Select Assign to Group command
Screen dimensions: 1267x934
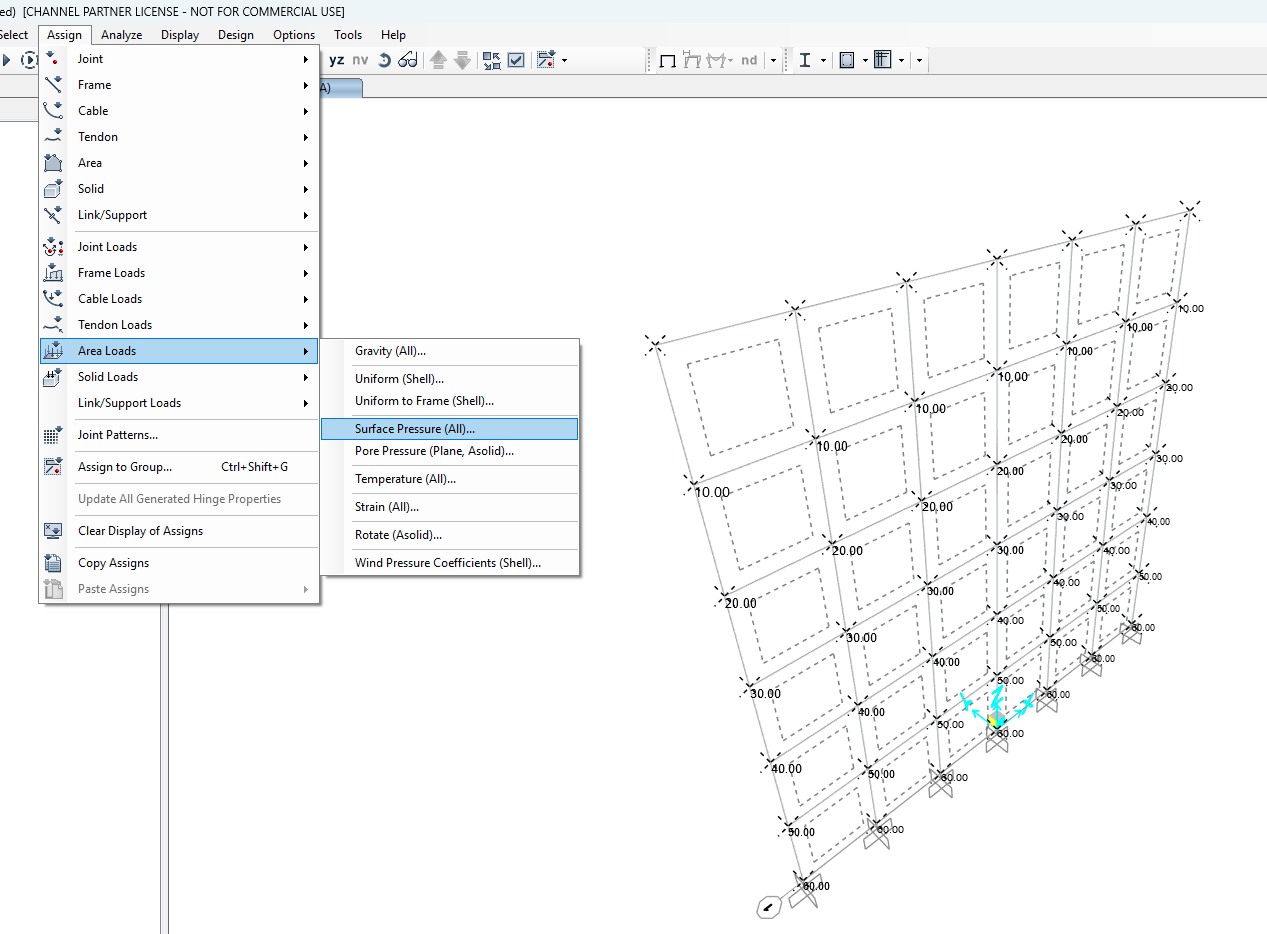[x=125, y=467]
